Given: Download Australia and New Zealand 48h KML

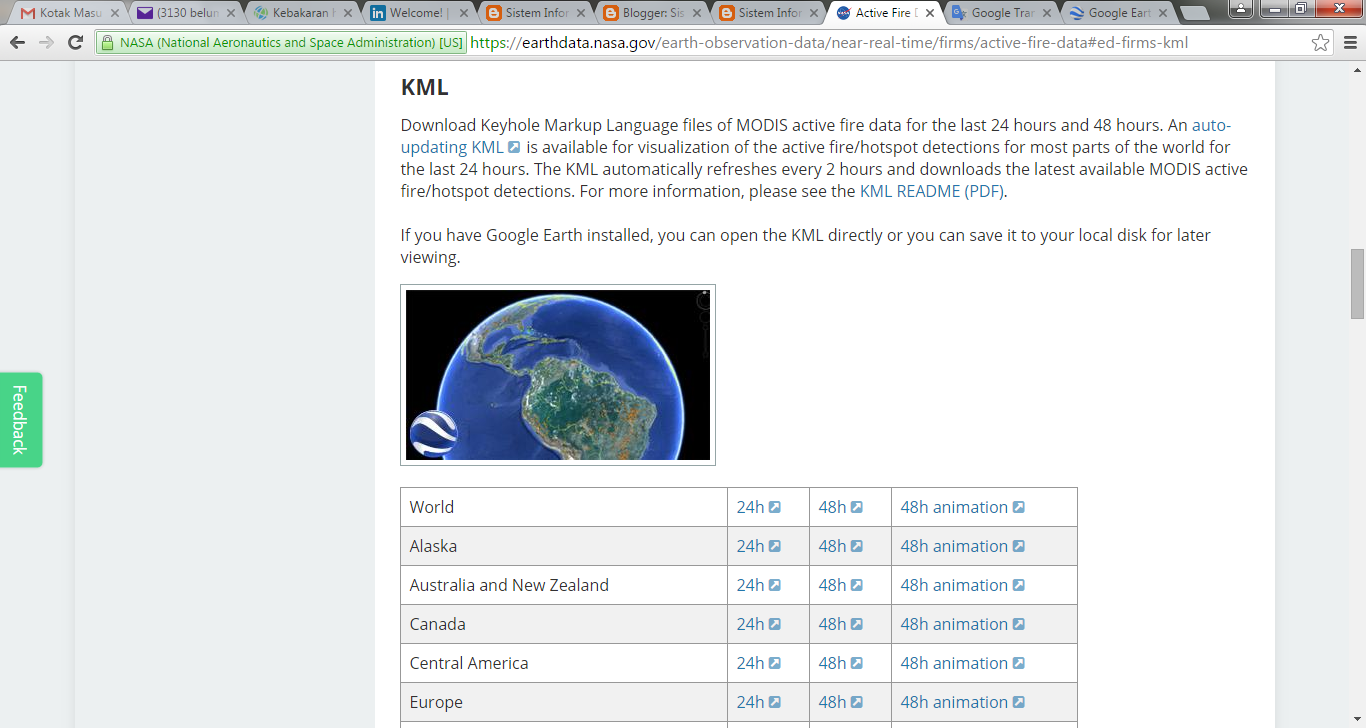Looking at the screenshot, I should pos(840,585).
